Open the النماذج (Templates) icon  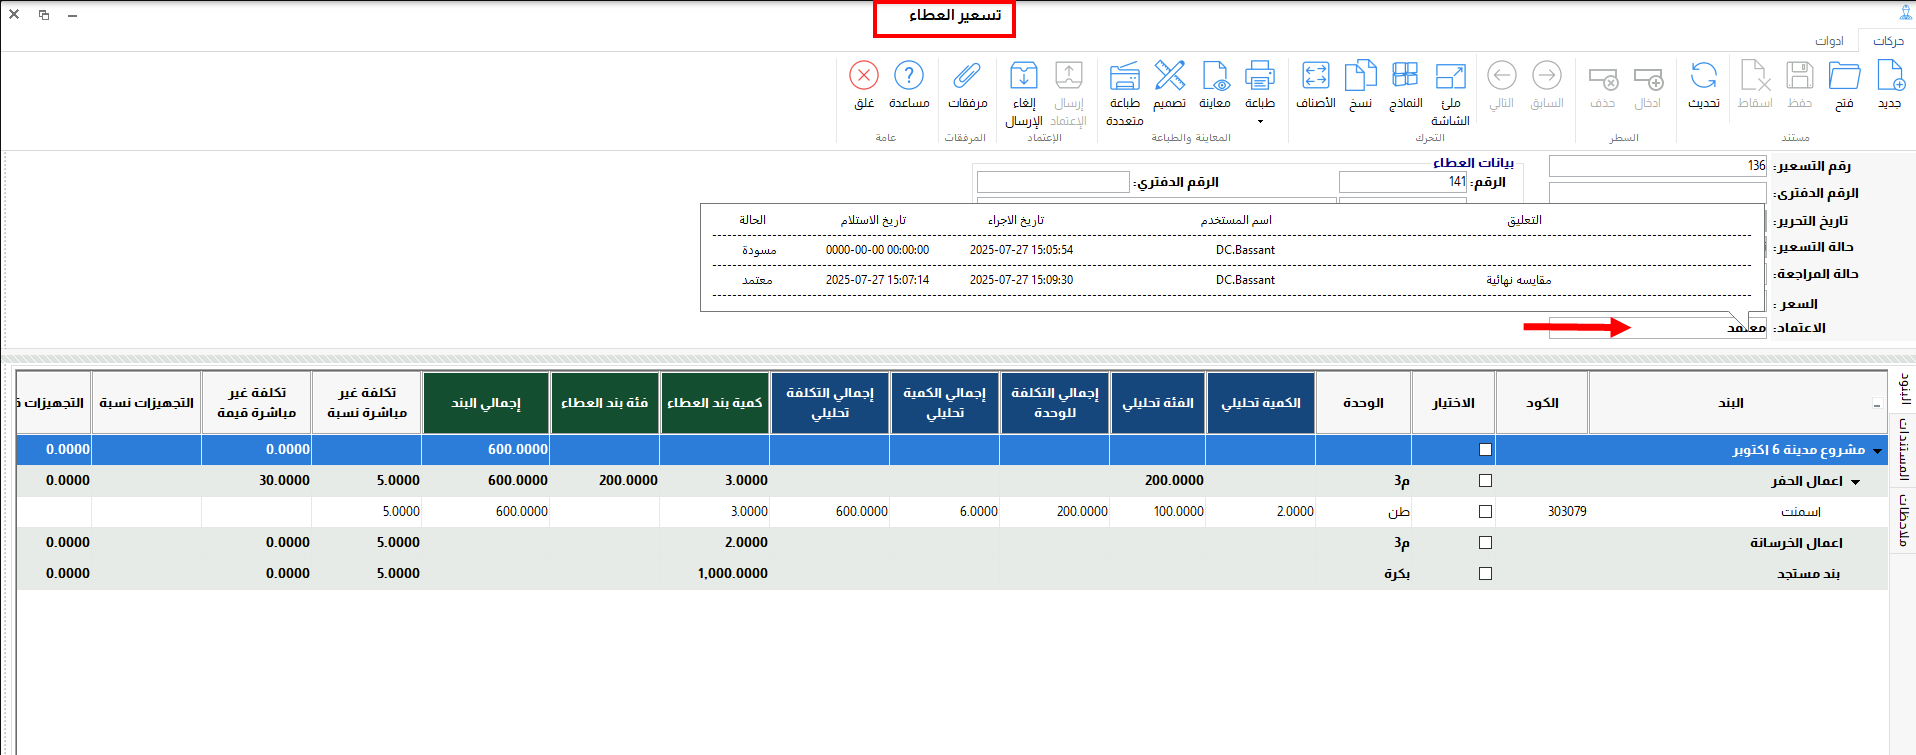1405,75
